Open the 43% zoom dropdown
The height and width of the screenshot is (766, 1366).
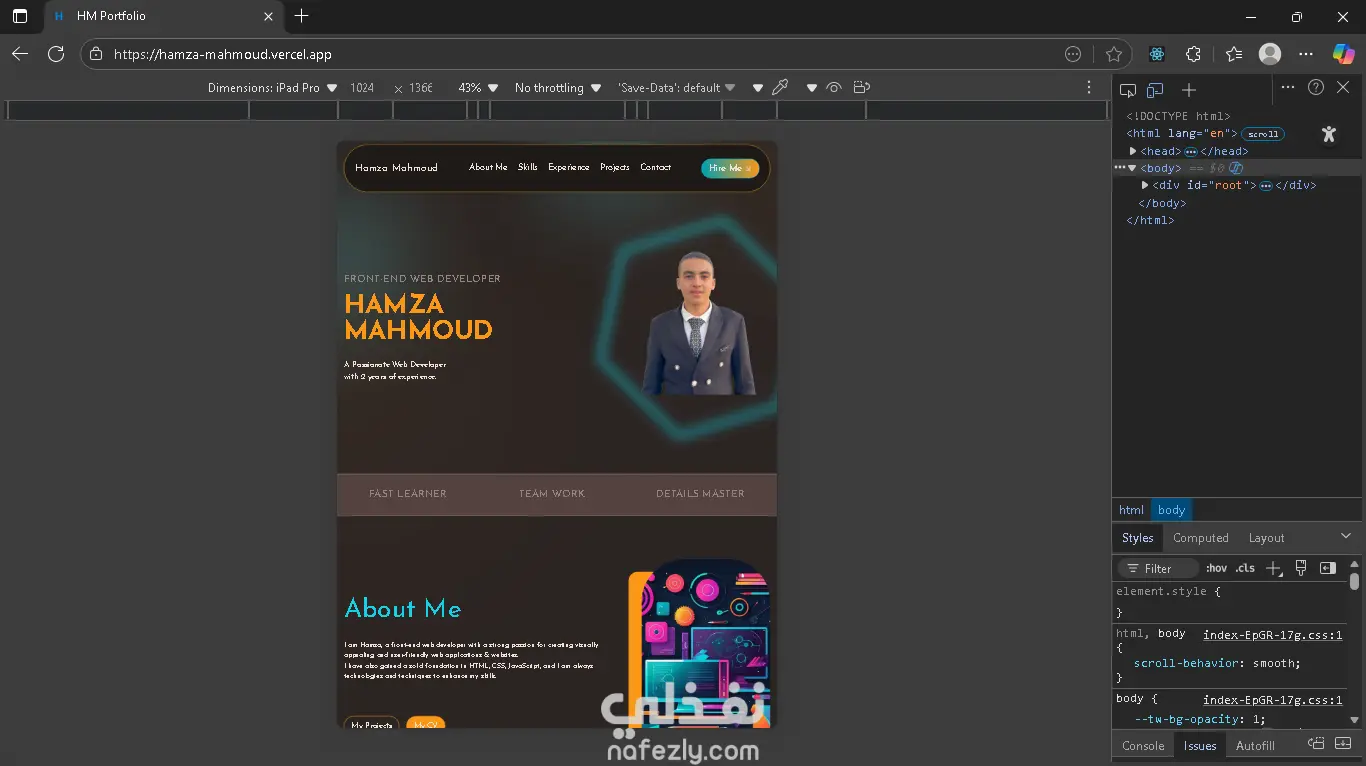[478, 88]
